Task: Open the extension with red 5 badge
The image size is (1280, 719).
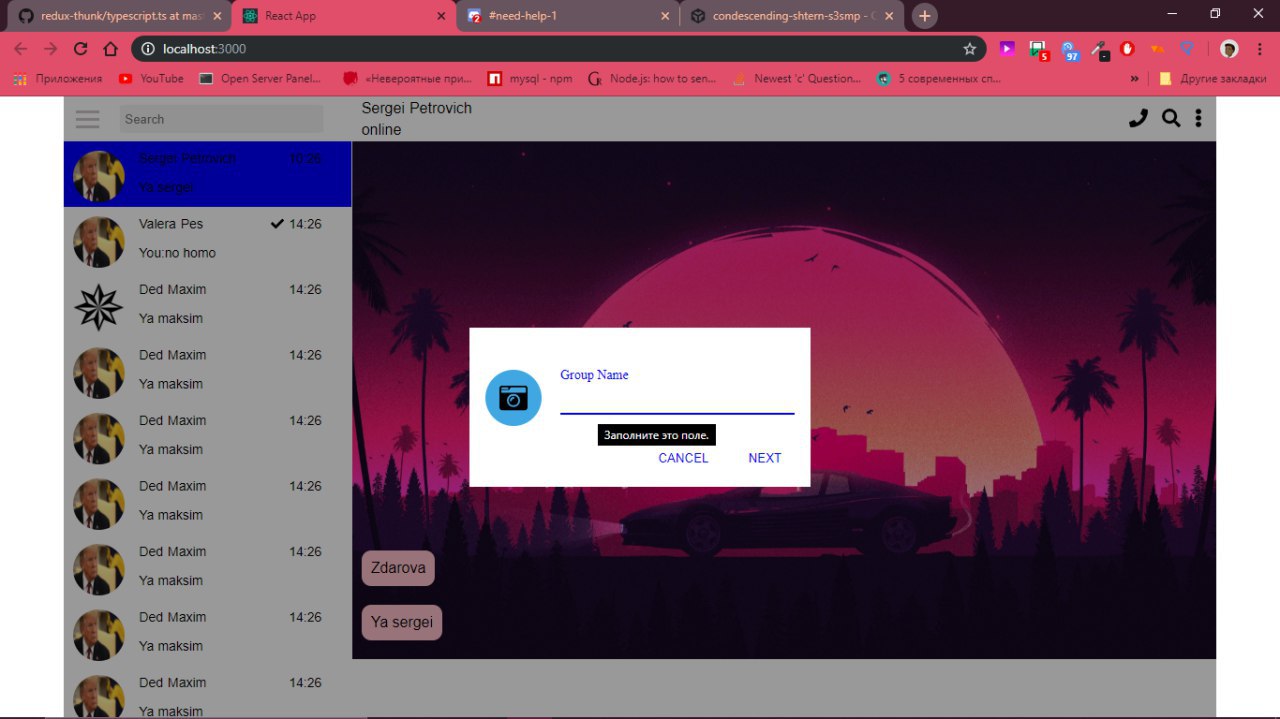Action: pyautogui.click(x=1039, y=49)
